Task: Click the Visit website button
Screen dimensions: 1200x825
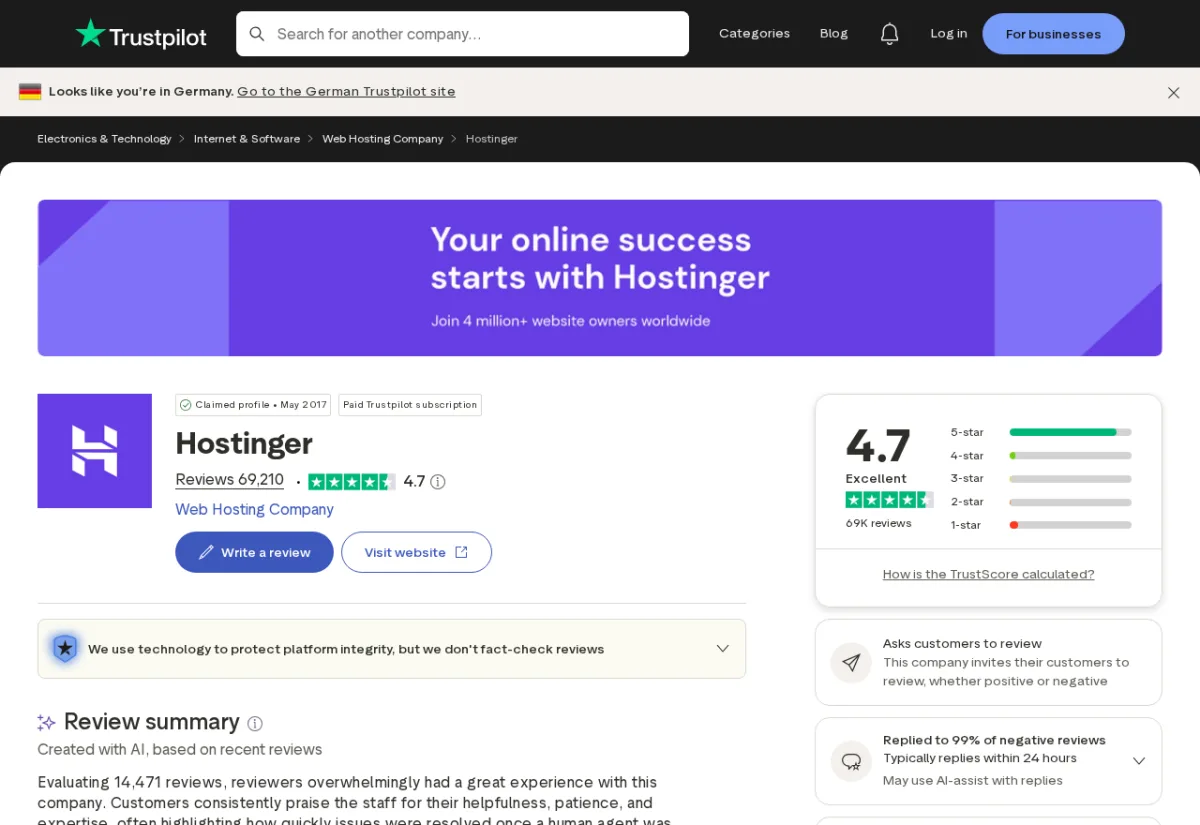Action: [416, 552]
